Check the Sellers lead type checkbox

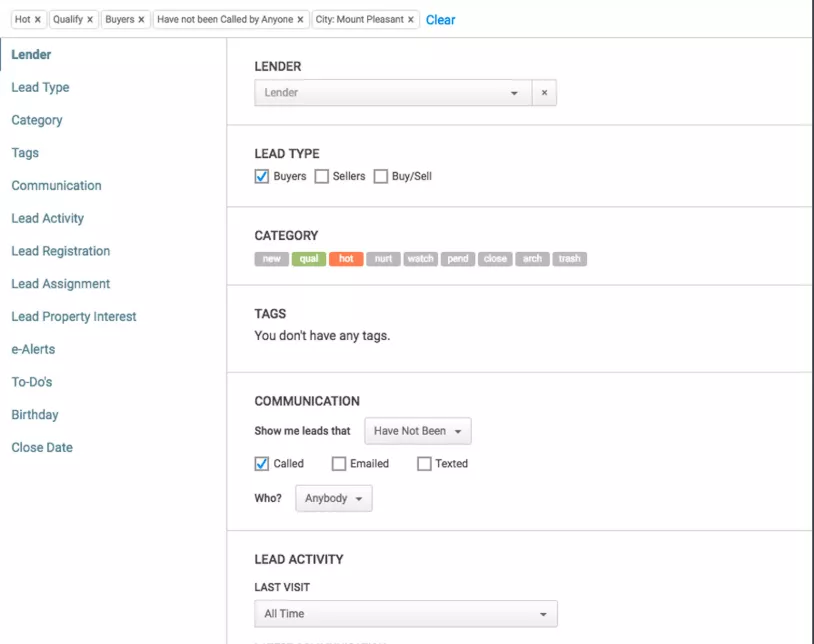pos(322,177)
